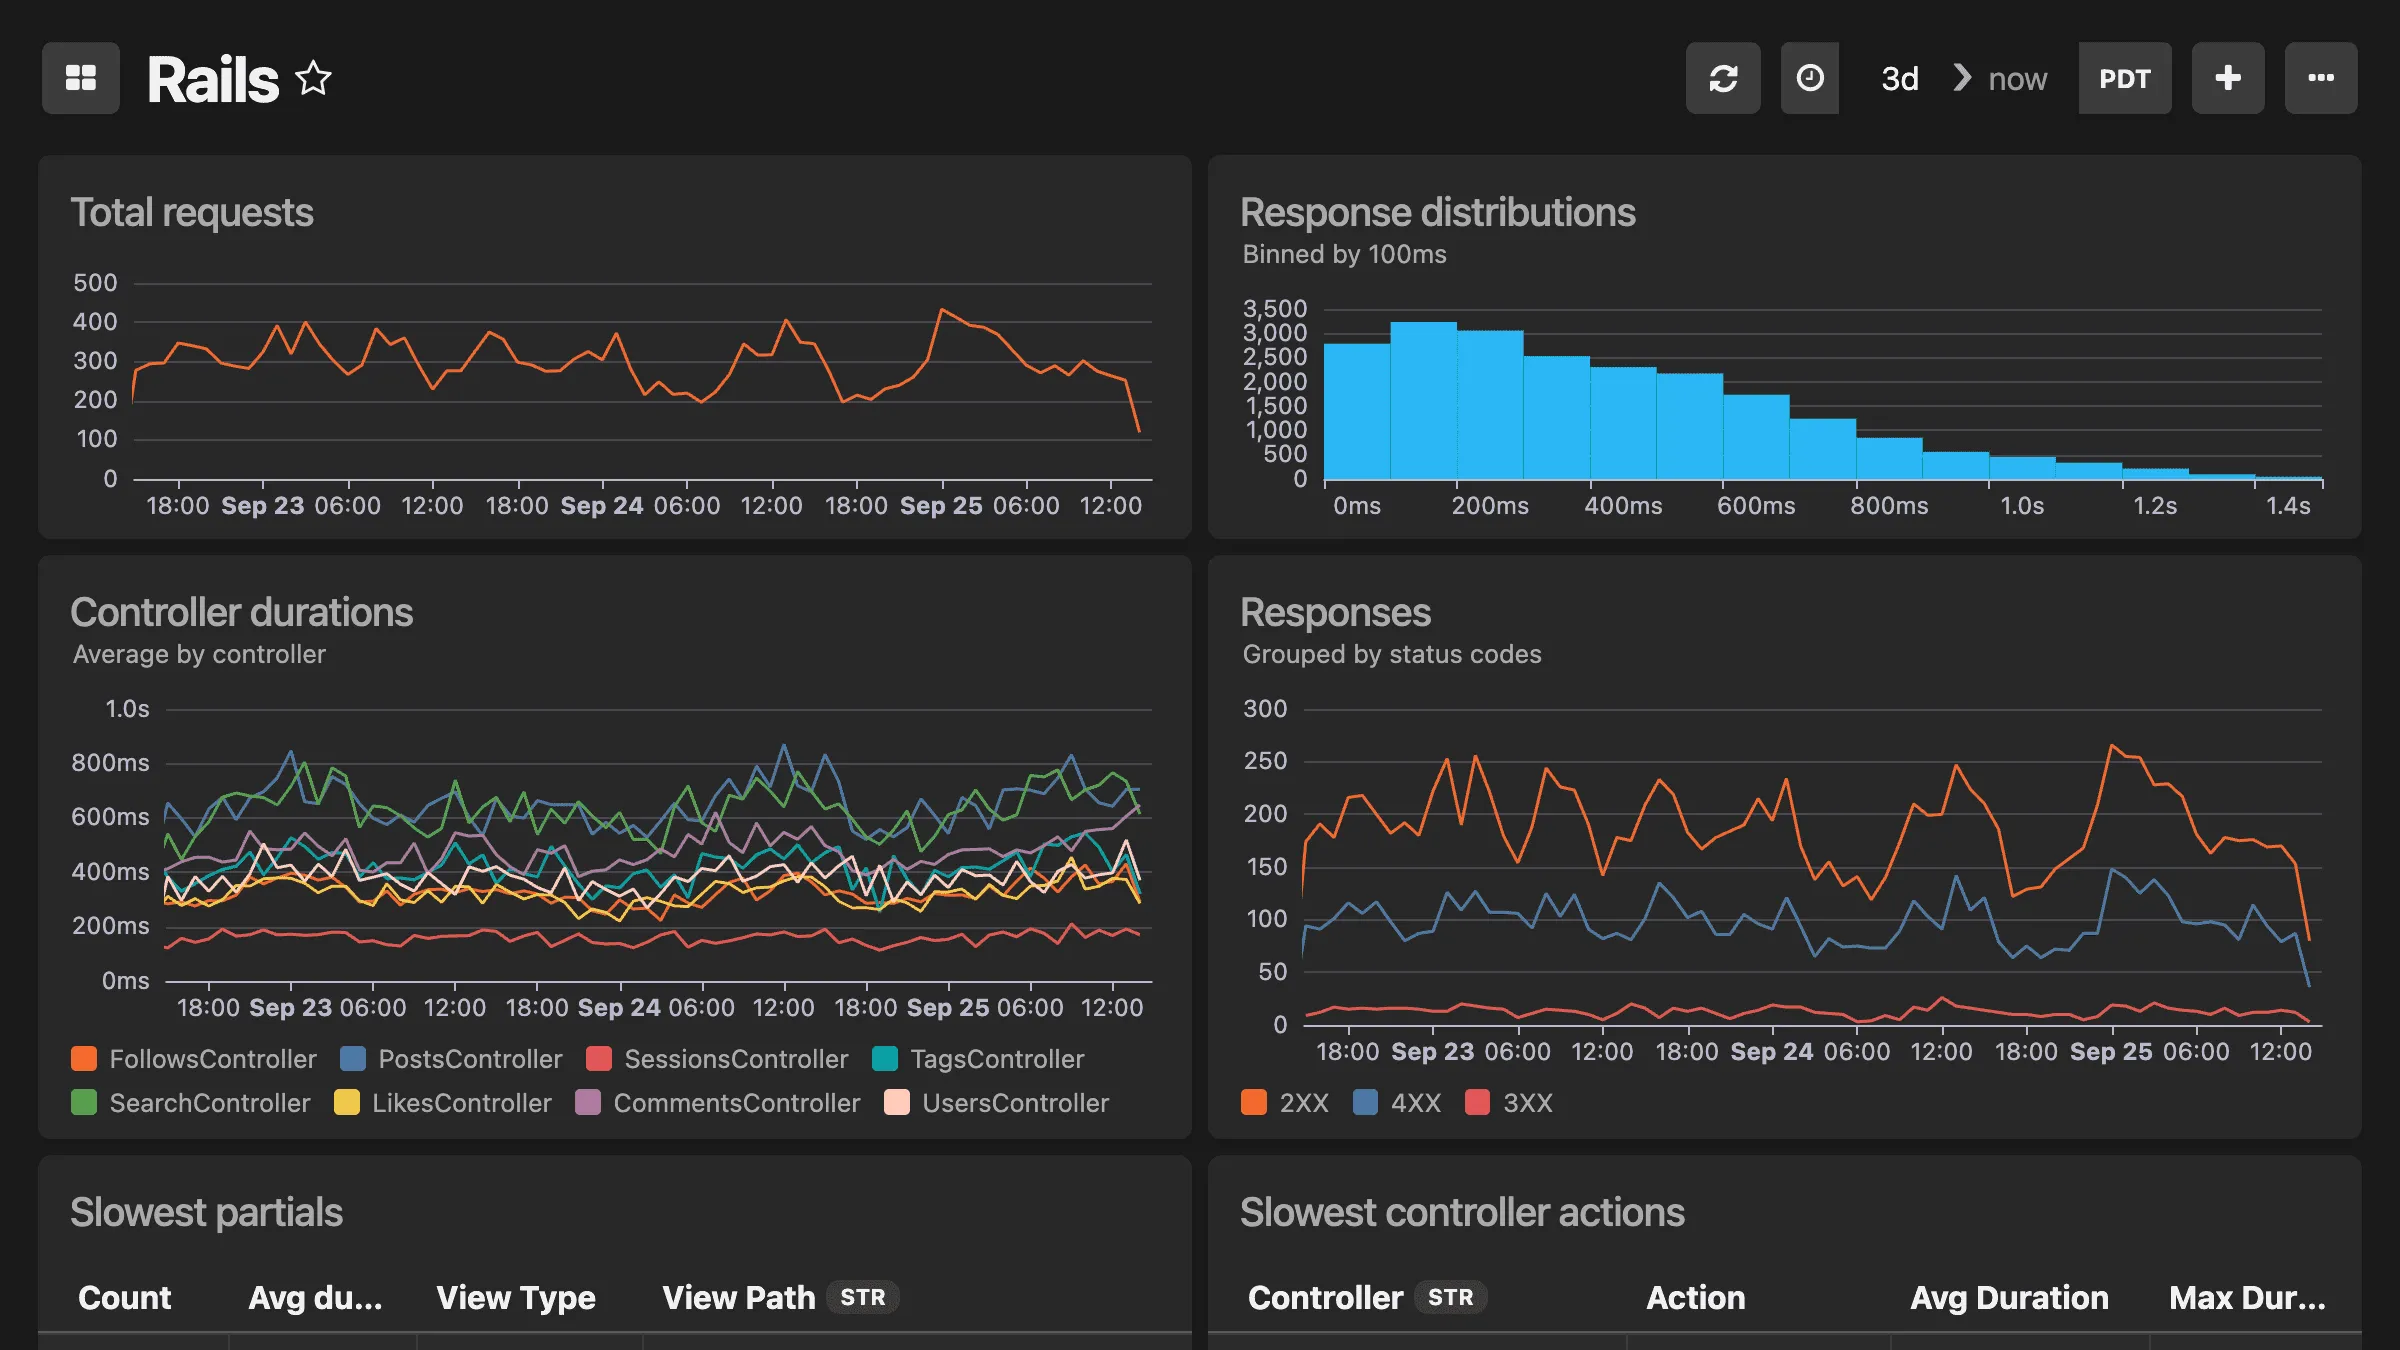
Task: Click the dashboards grid icon beside Rails
Action: pos(81,78)
